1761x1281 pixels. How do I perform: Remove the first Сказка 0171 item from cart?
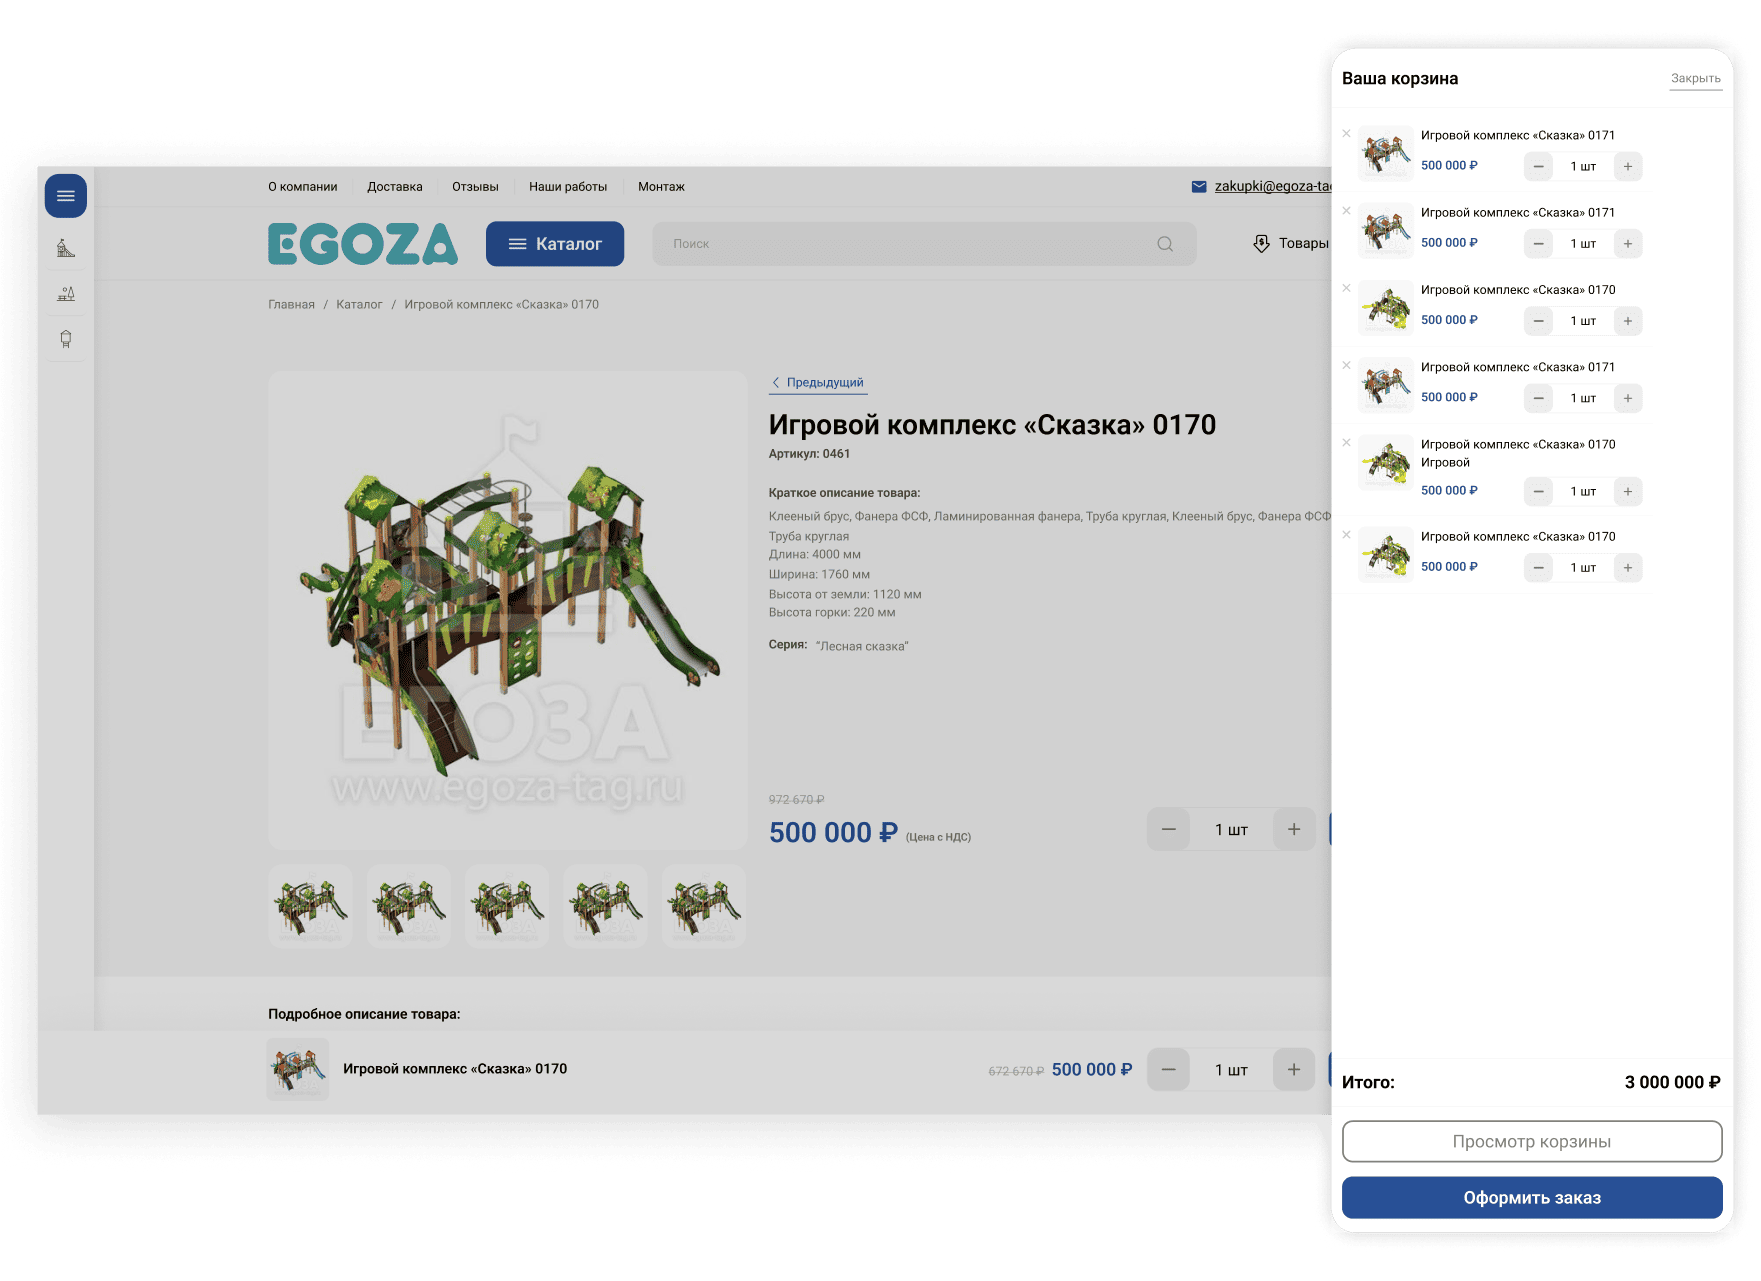[1346, 133]
